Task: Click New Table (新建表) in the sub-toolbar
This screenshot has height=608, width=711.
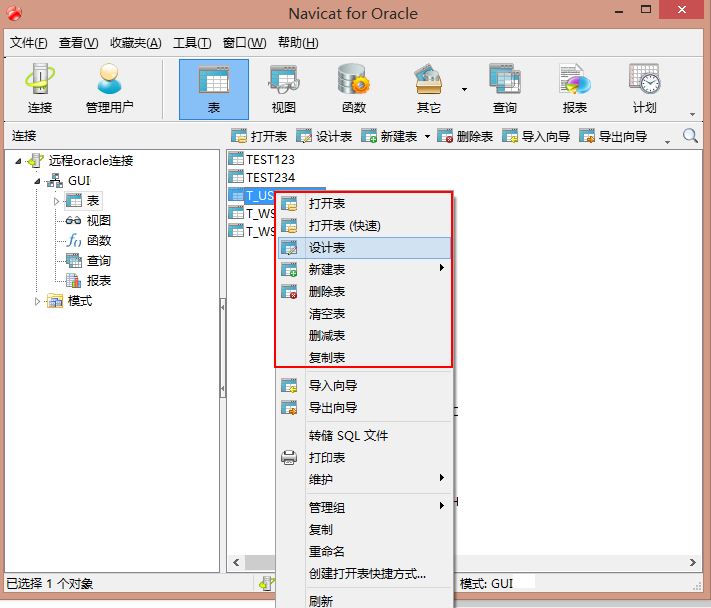Action: tap(390, 136)
